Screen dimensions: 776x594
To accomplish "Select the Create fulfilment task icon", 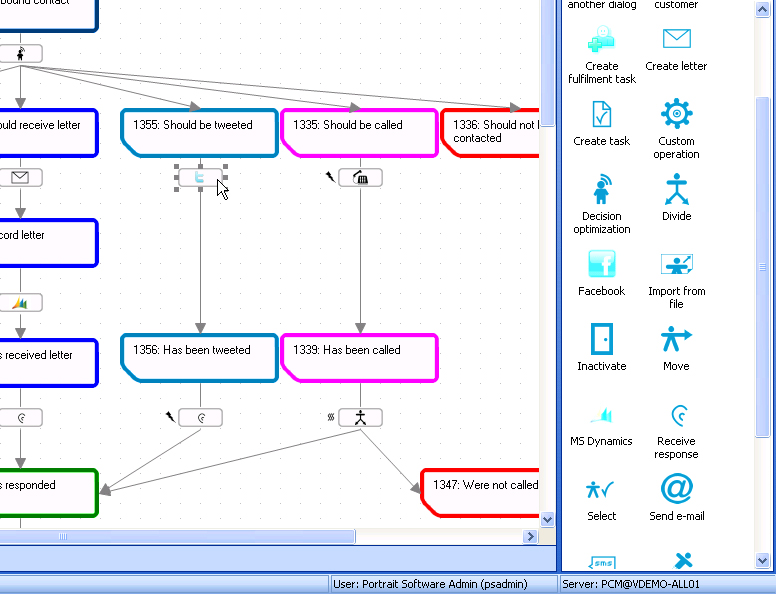I will click(601, 39).
